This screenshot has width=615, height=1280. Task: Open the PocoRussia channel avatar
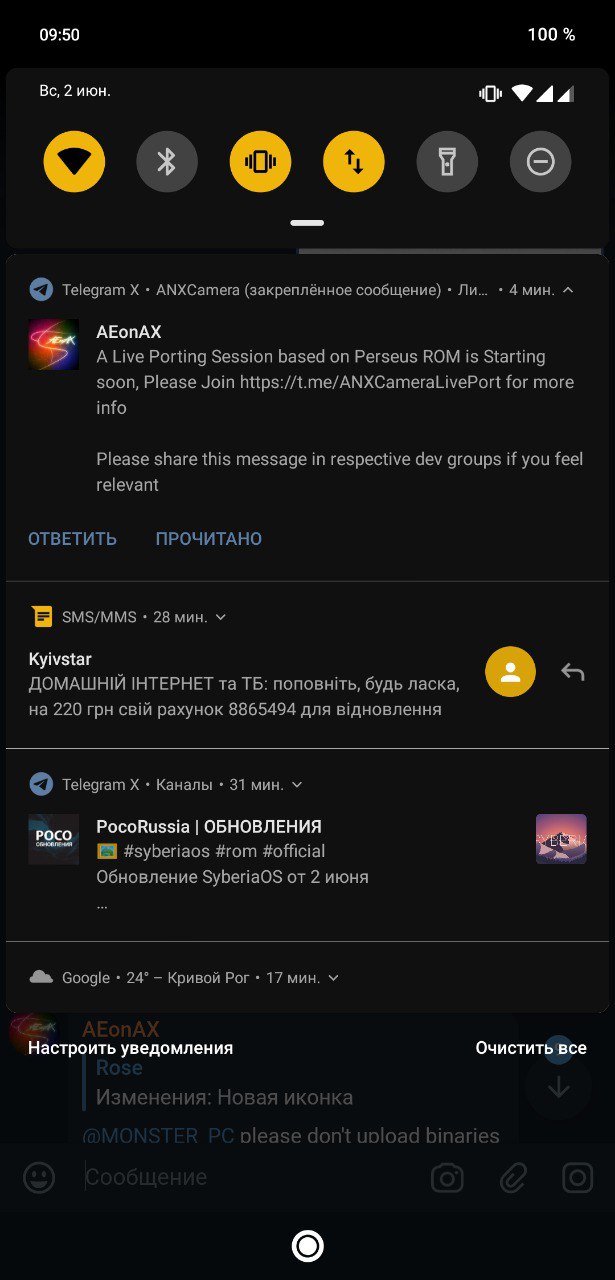point(53,839)
